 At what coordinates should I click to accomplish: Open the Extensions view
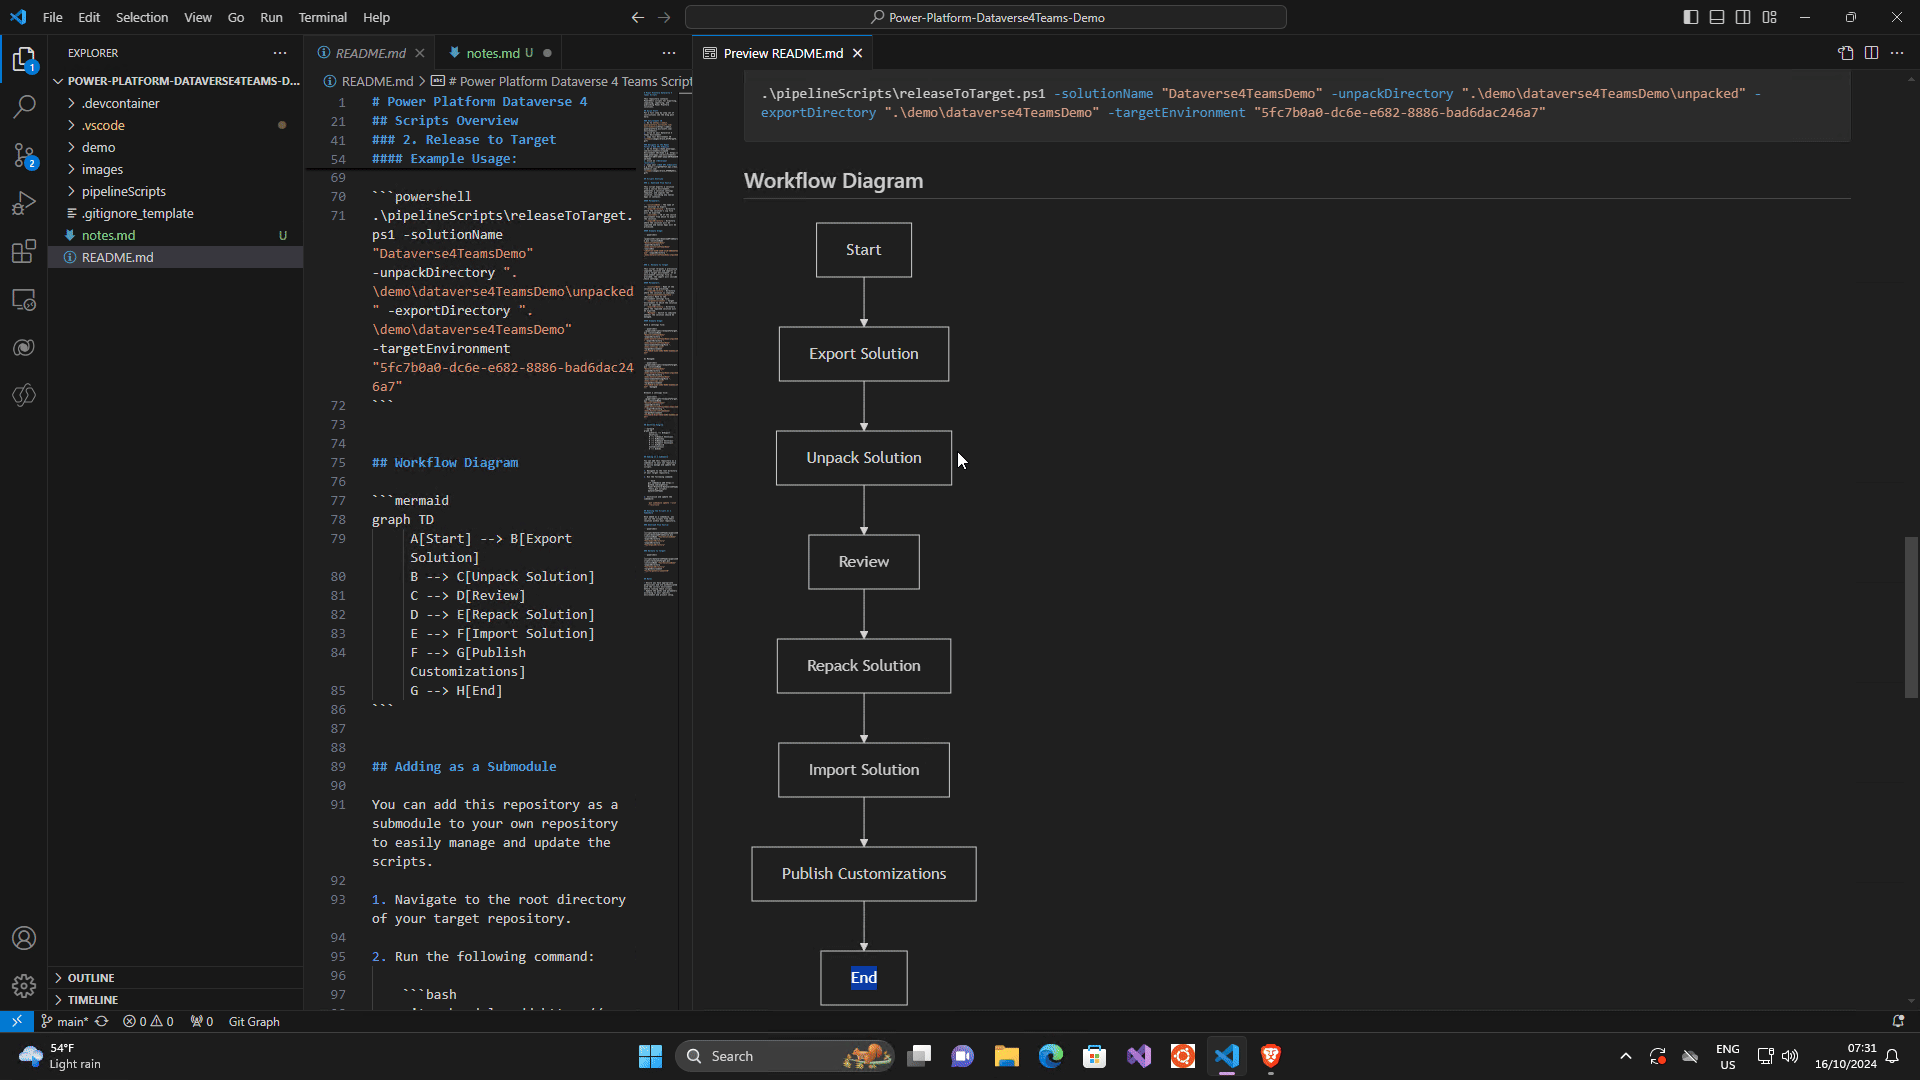click(24, 251)
